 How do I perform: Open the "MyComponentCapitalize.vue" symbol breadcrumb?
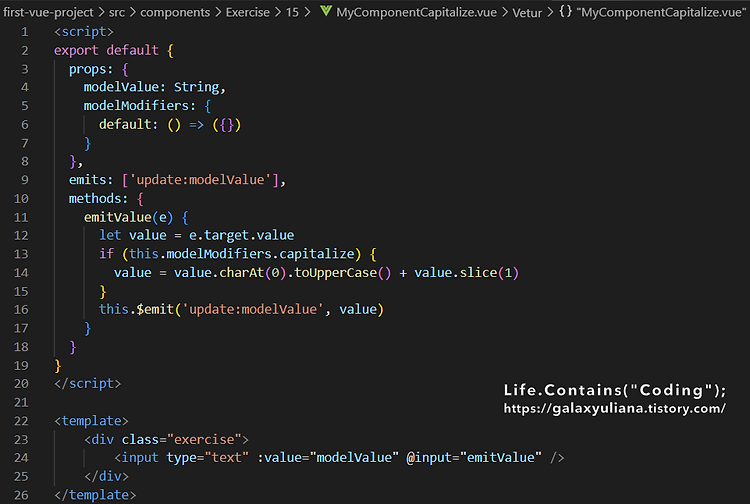[x=661, y=12]
